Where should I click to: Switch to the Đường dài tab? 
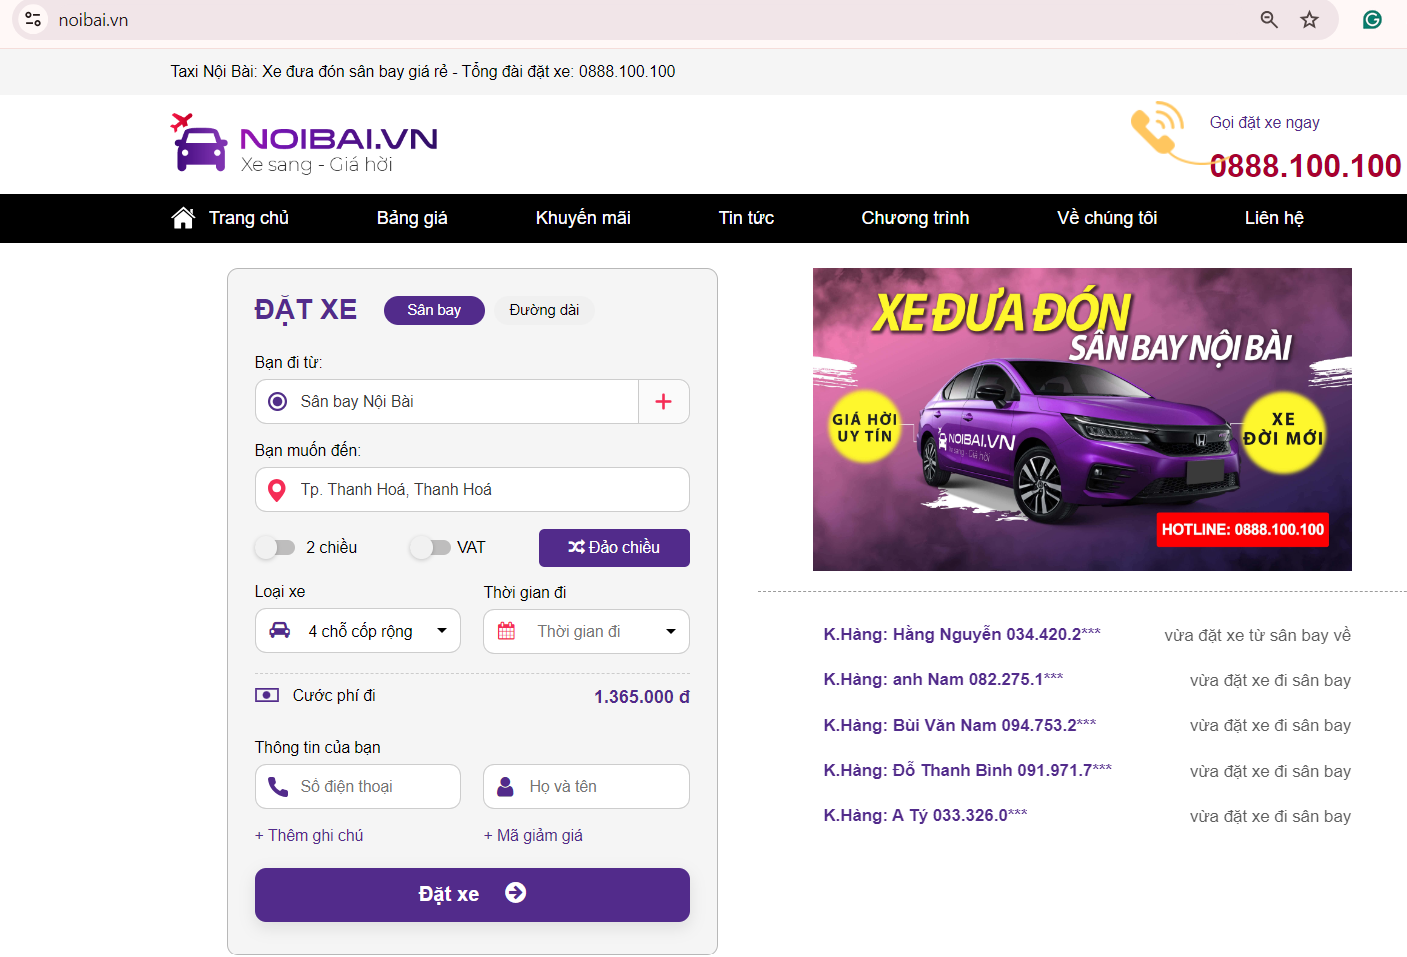(544, 310)
